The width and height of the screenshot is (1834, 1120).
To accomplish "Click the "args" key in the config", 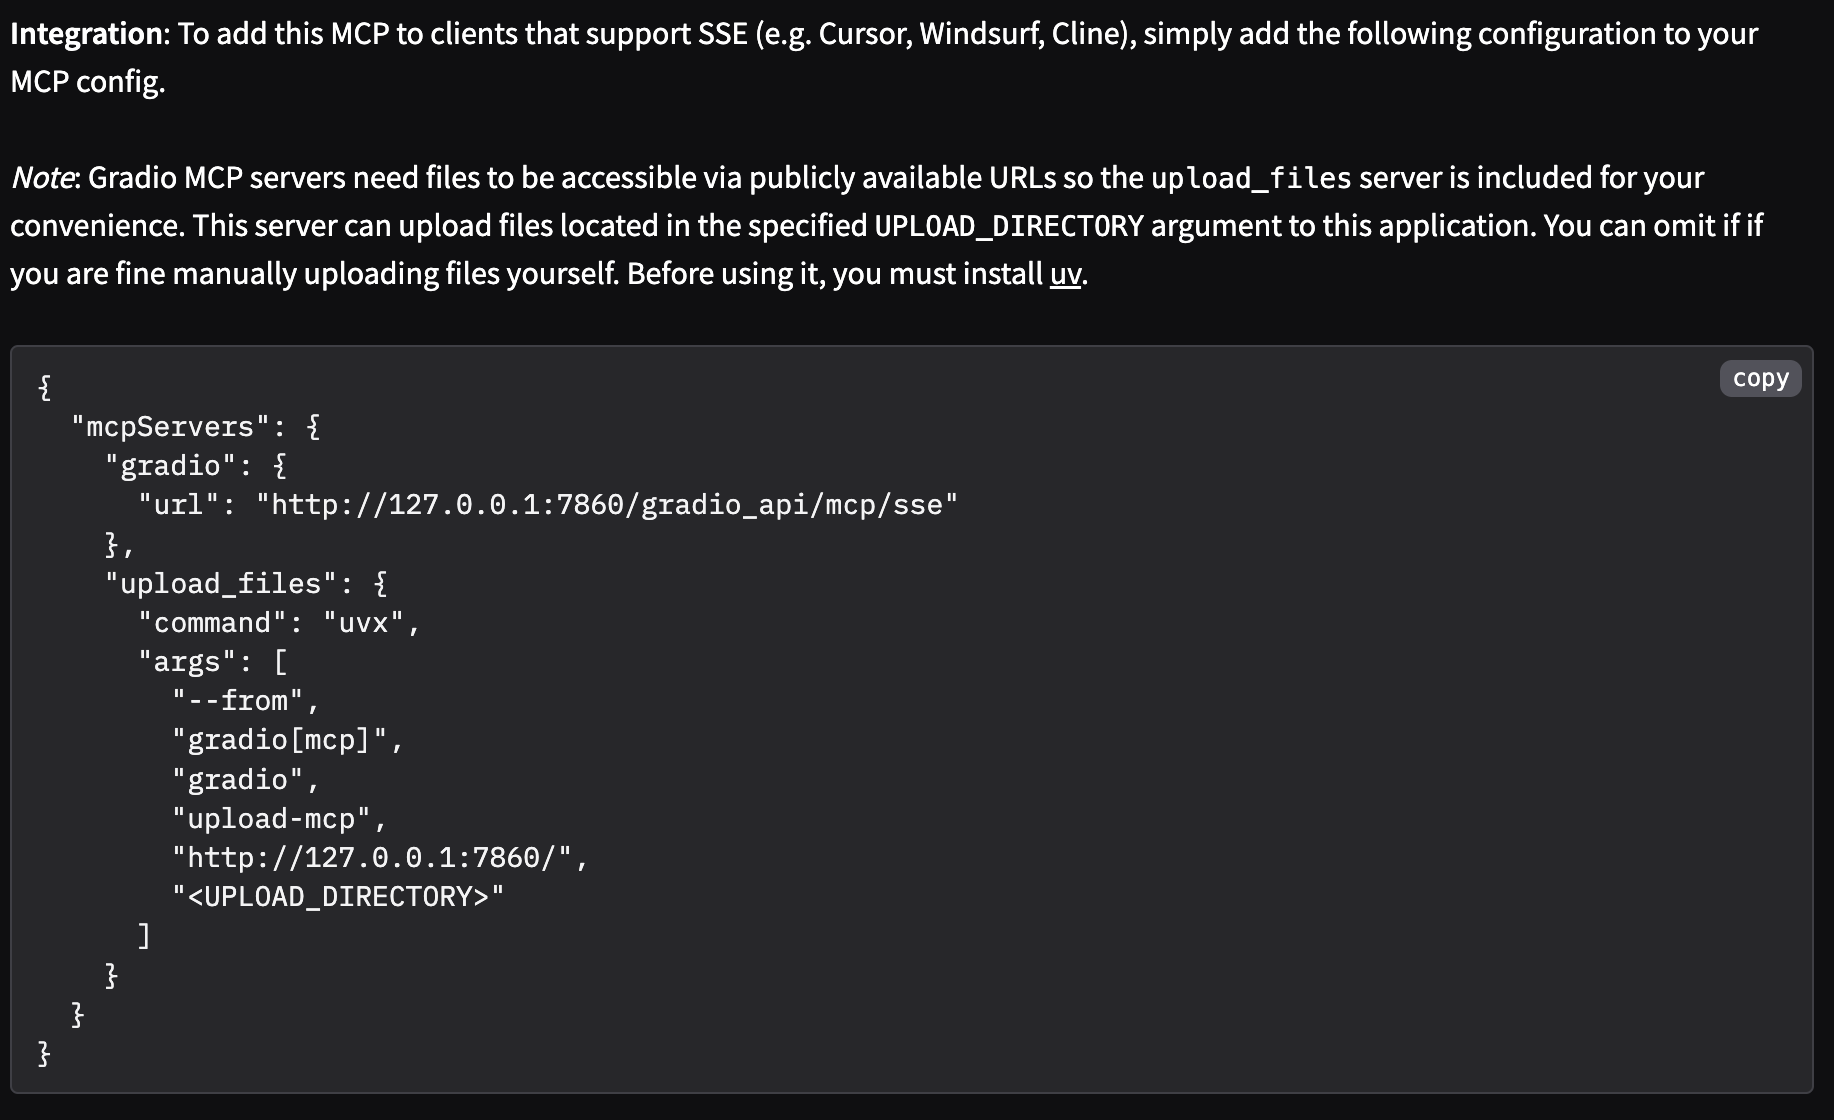I will (x=187, y=662).
